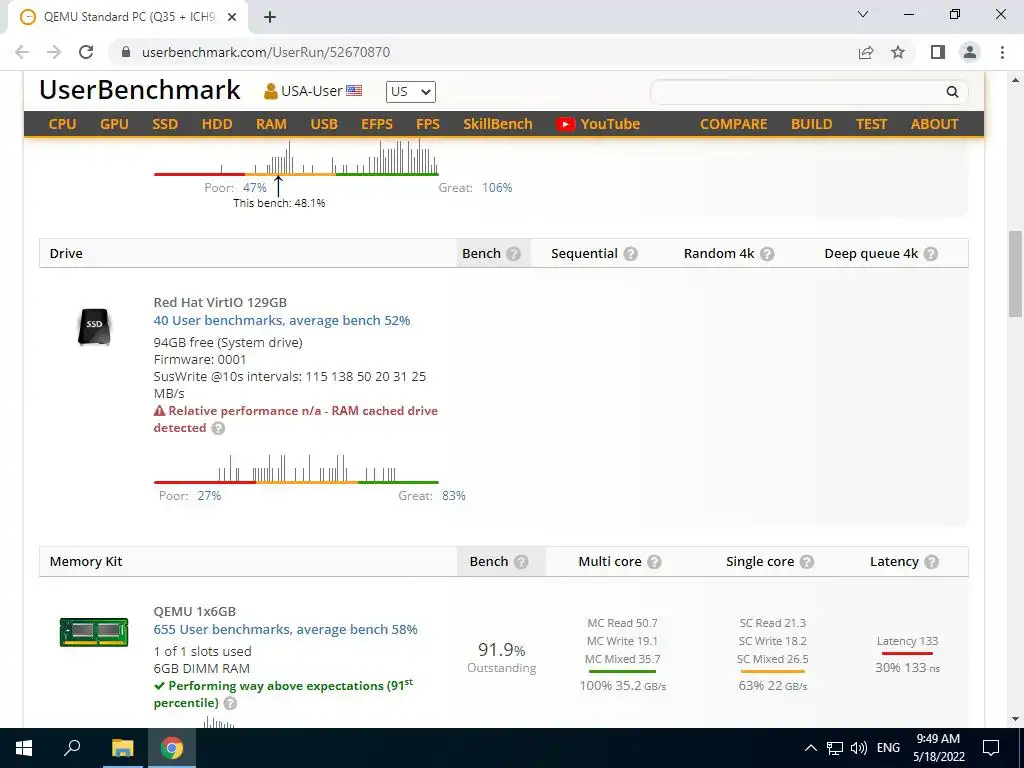Image resolution: width=1024 pixels, height=768 pixels.
Task: Open the US country dropdown
Action: point(410,91)
